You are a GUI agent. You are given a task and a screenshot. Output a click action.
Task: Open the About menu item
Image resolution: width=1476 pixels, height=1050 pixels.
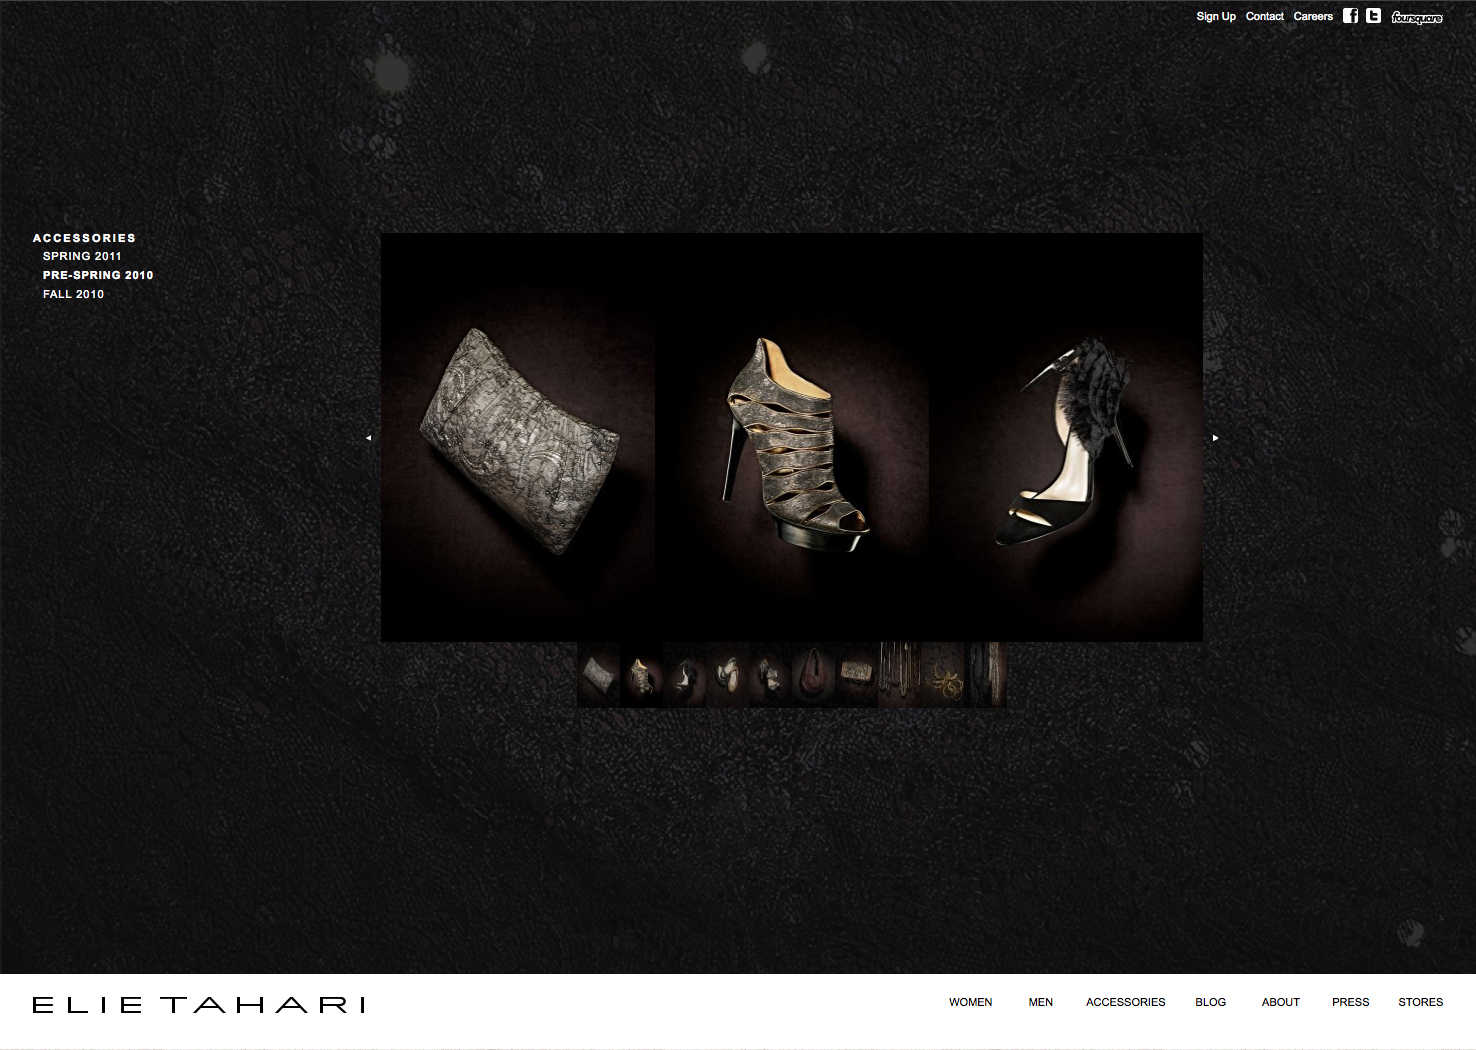tap(1281, 1002)
